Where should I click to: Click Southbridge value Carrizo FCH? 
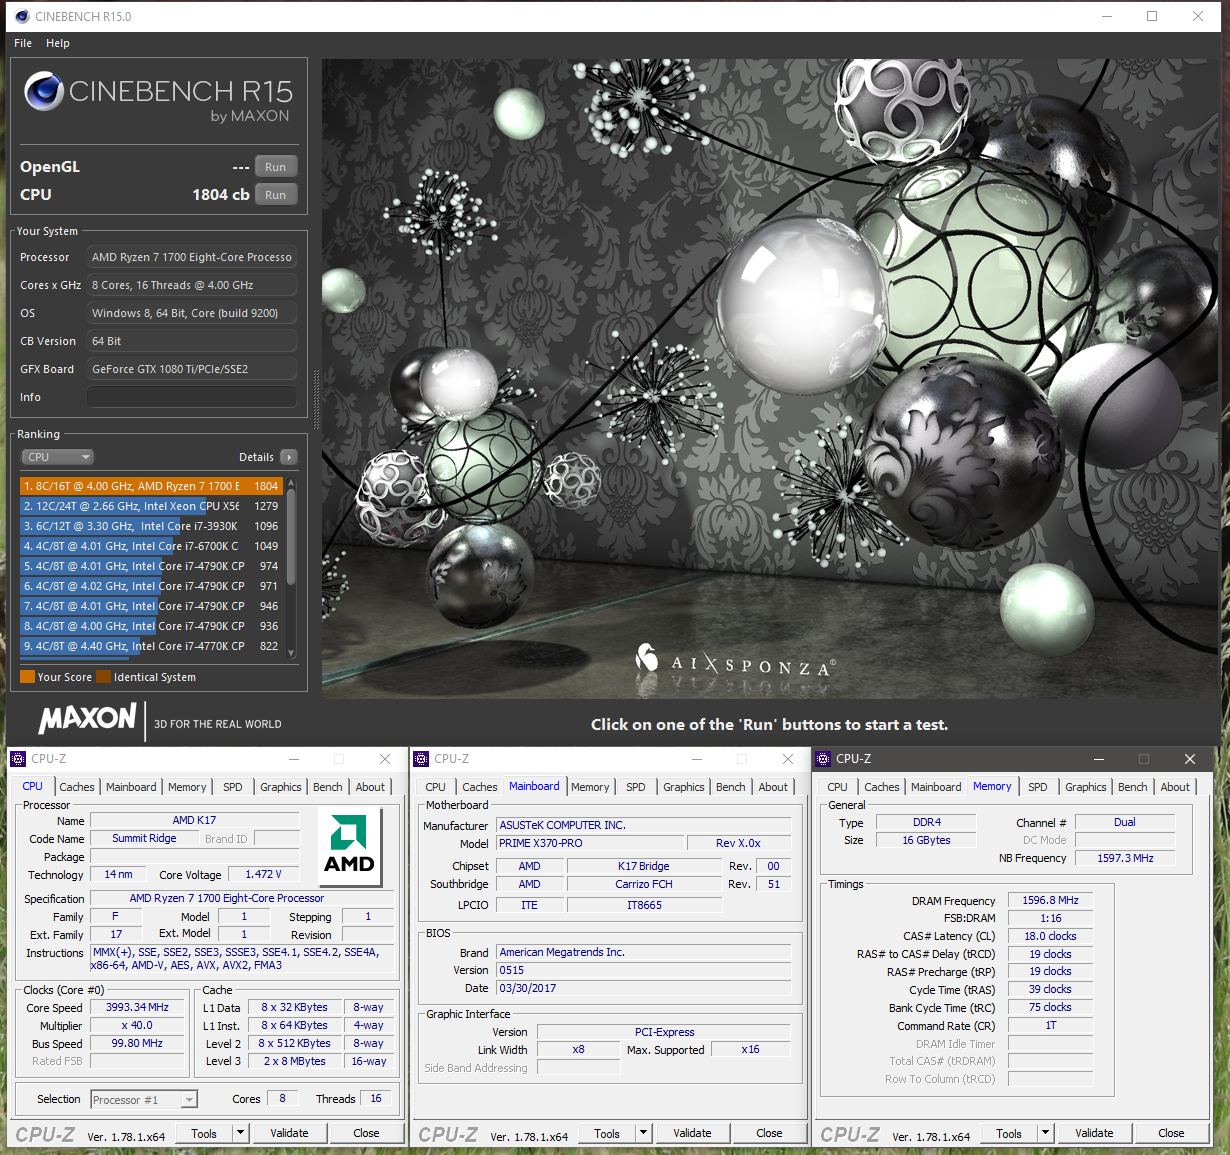click(644, 884)
